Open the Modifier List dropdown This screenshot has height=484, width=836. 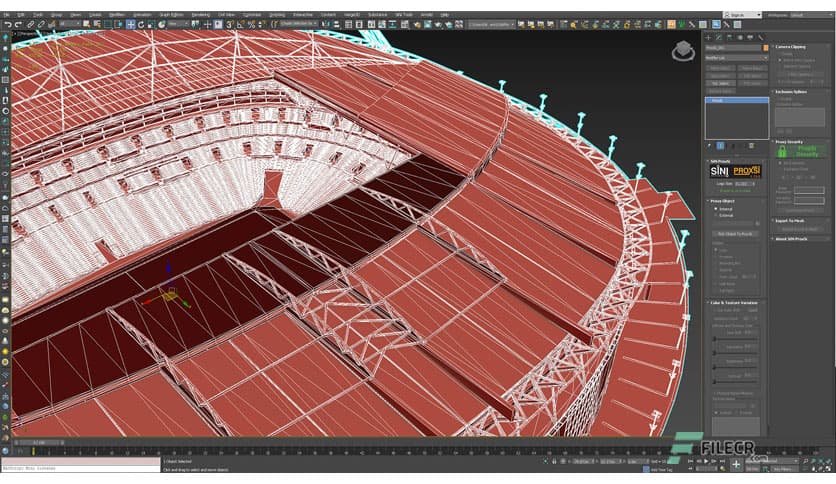(x=736, y=58)
